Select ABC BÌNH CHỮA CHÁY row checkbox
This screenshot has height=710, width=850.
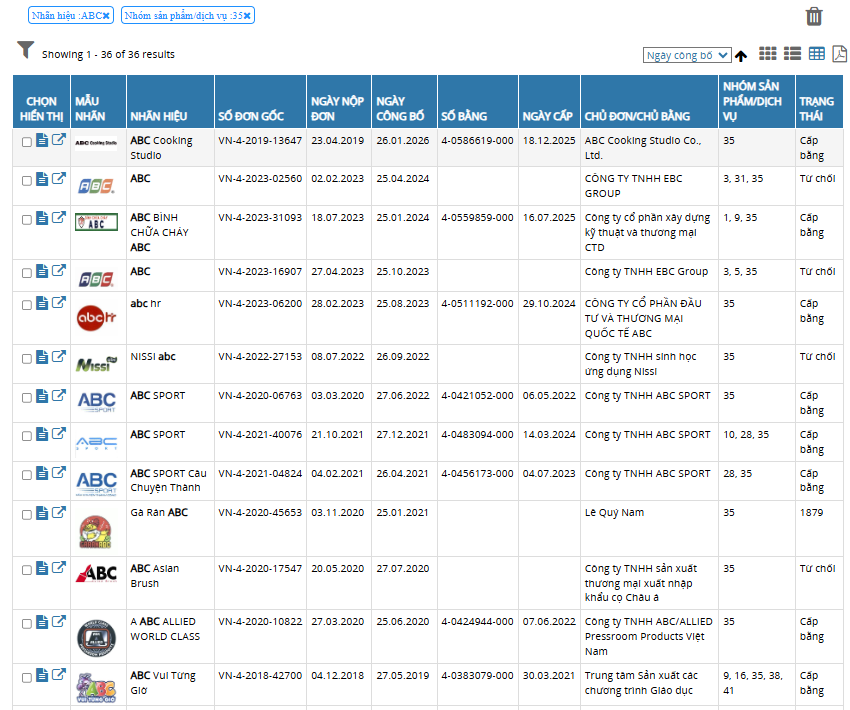[x=27, y=220]
